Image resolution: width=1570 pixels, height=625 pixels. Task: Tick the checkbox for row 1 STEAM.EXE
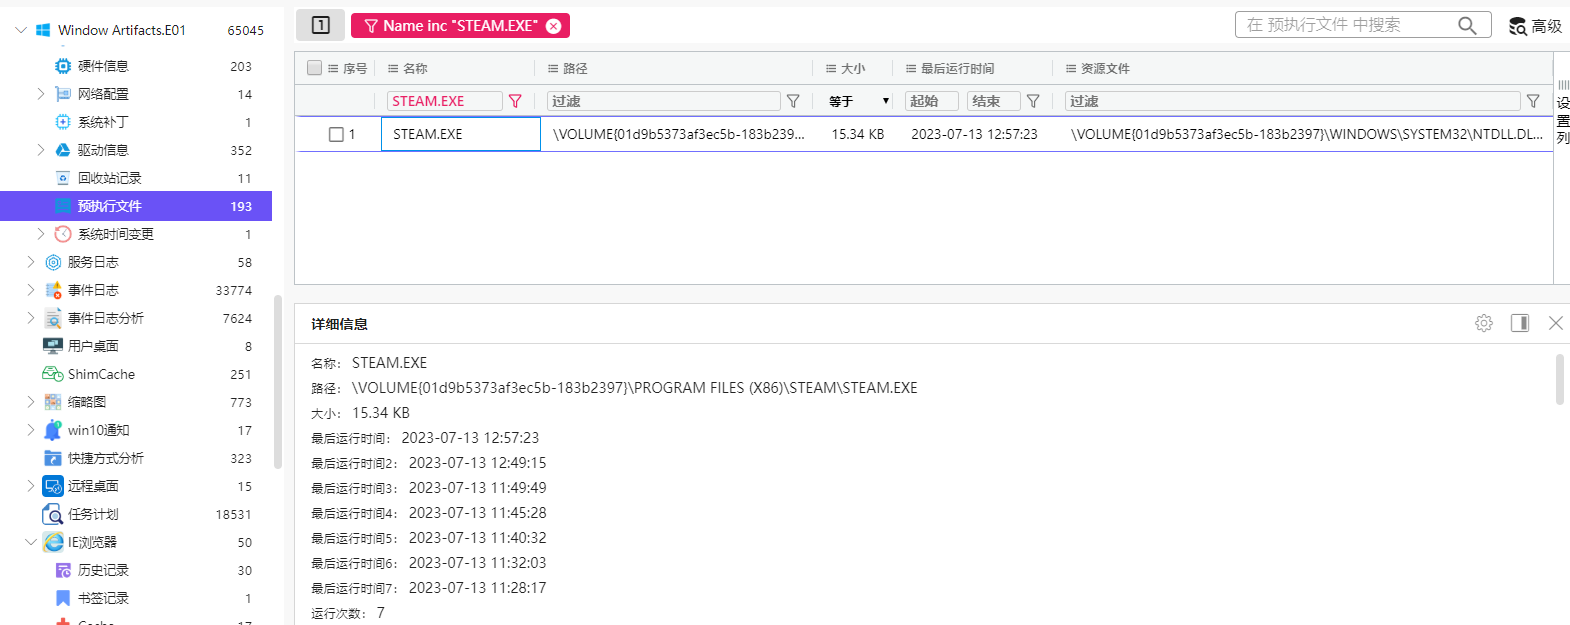[337, 134]
